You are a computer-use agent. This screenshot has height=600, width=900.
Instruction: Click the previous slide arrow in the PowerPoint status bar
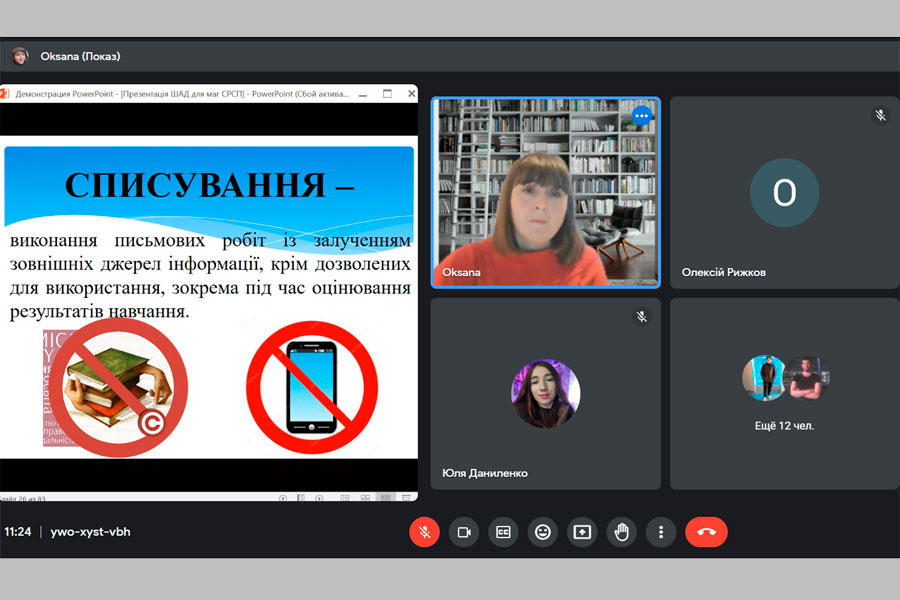[x=283, y=498]
